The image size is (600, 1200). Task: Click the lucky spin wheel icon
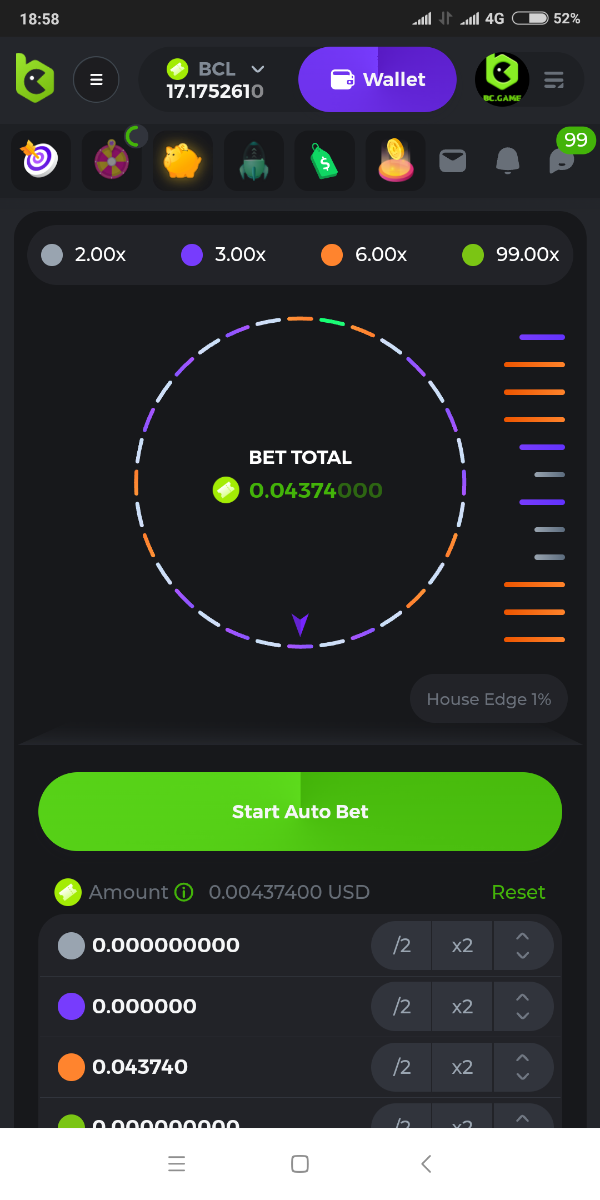point(111,160)
